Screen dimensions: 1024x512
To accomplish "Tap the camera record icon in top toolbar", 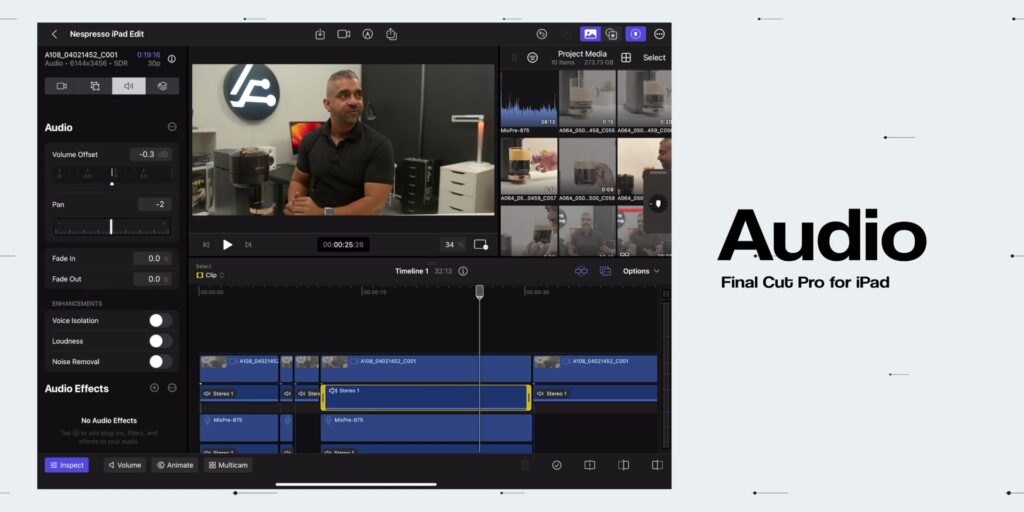I will click(344, 34).
